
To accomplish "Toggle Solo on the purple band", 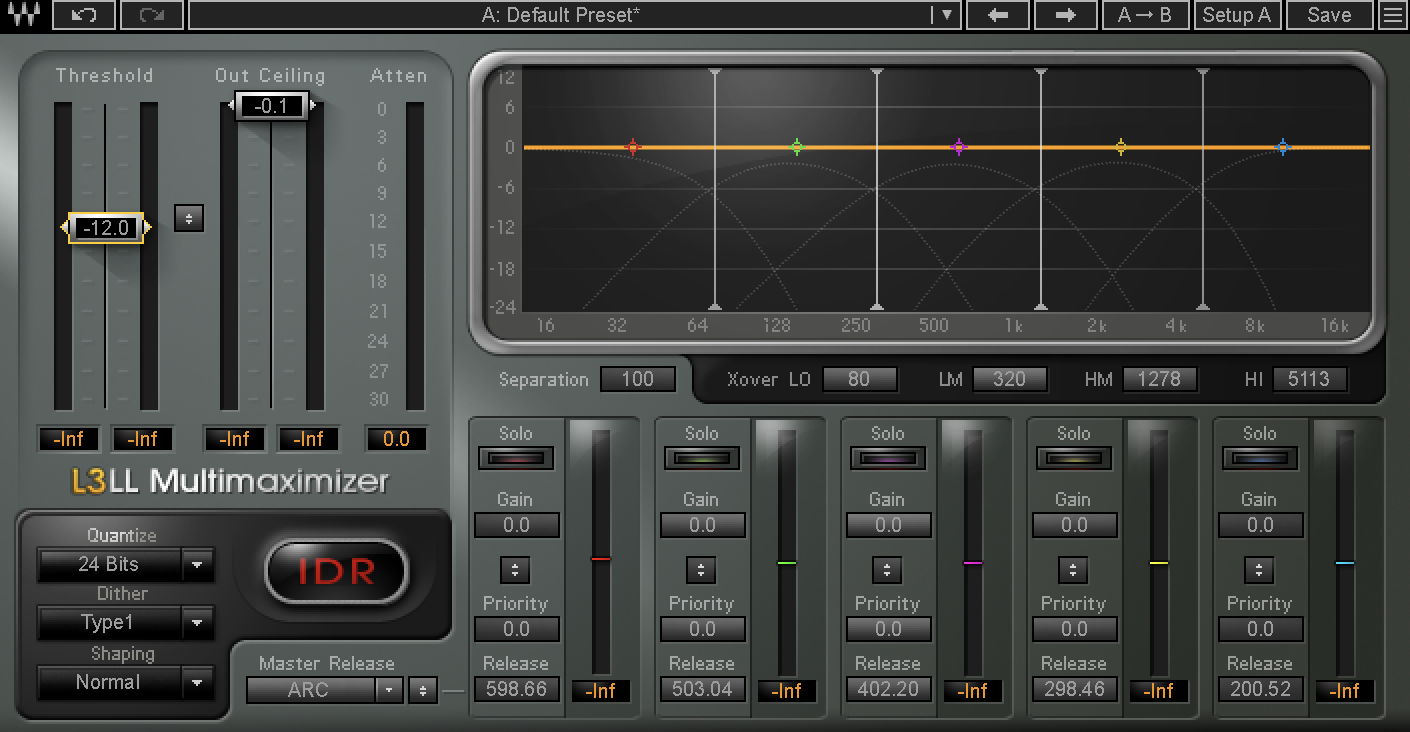I will coord(887,458).
